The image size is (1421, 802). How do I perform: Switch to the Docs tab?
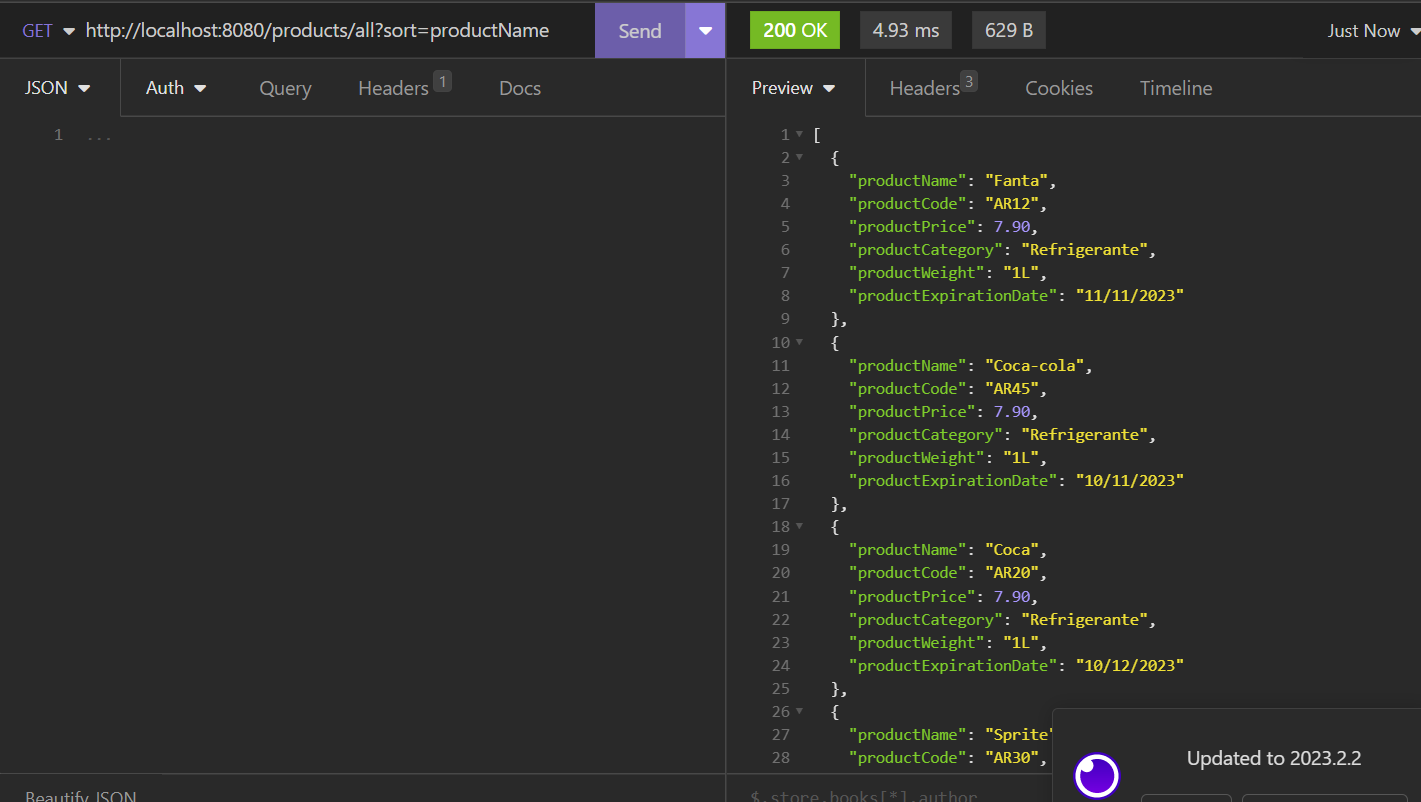[520, 88]
